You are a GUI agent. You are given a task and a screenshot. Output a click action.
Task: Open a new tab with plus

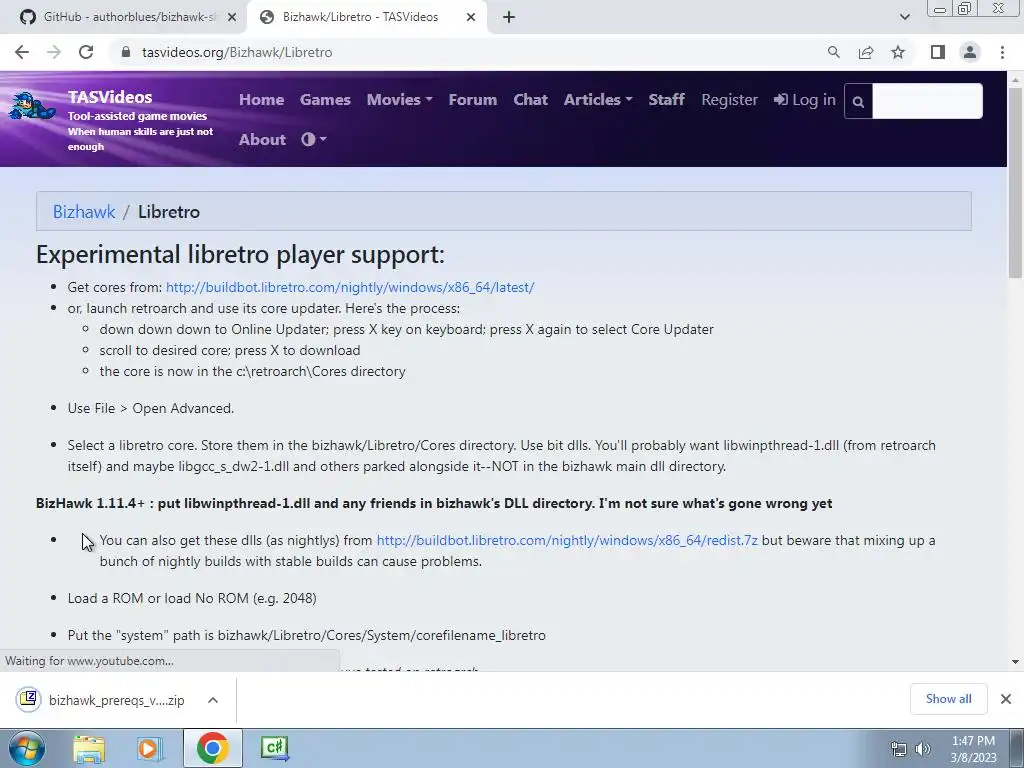[509, 17]
